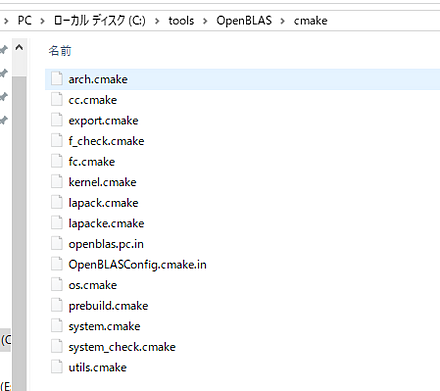Screen dimensions: 440x391
Task: Click the cc.cmake file icon
Action: tap(57, 100)
